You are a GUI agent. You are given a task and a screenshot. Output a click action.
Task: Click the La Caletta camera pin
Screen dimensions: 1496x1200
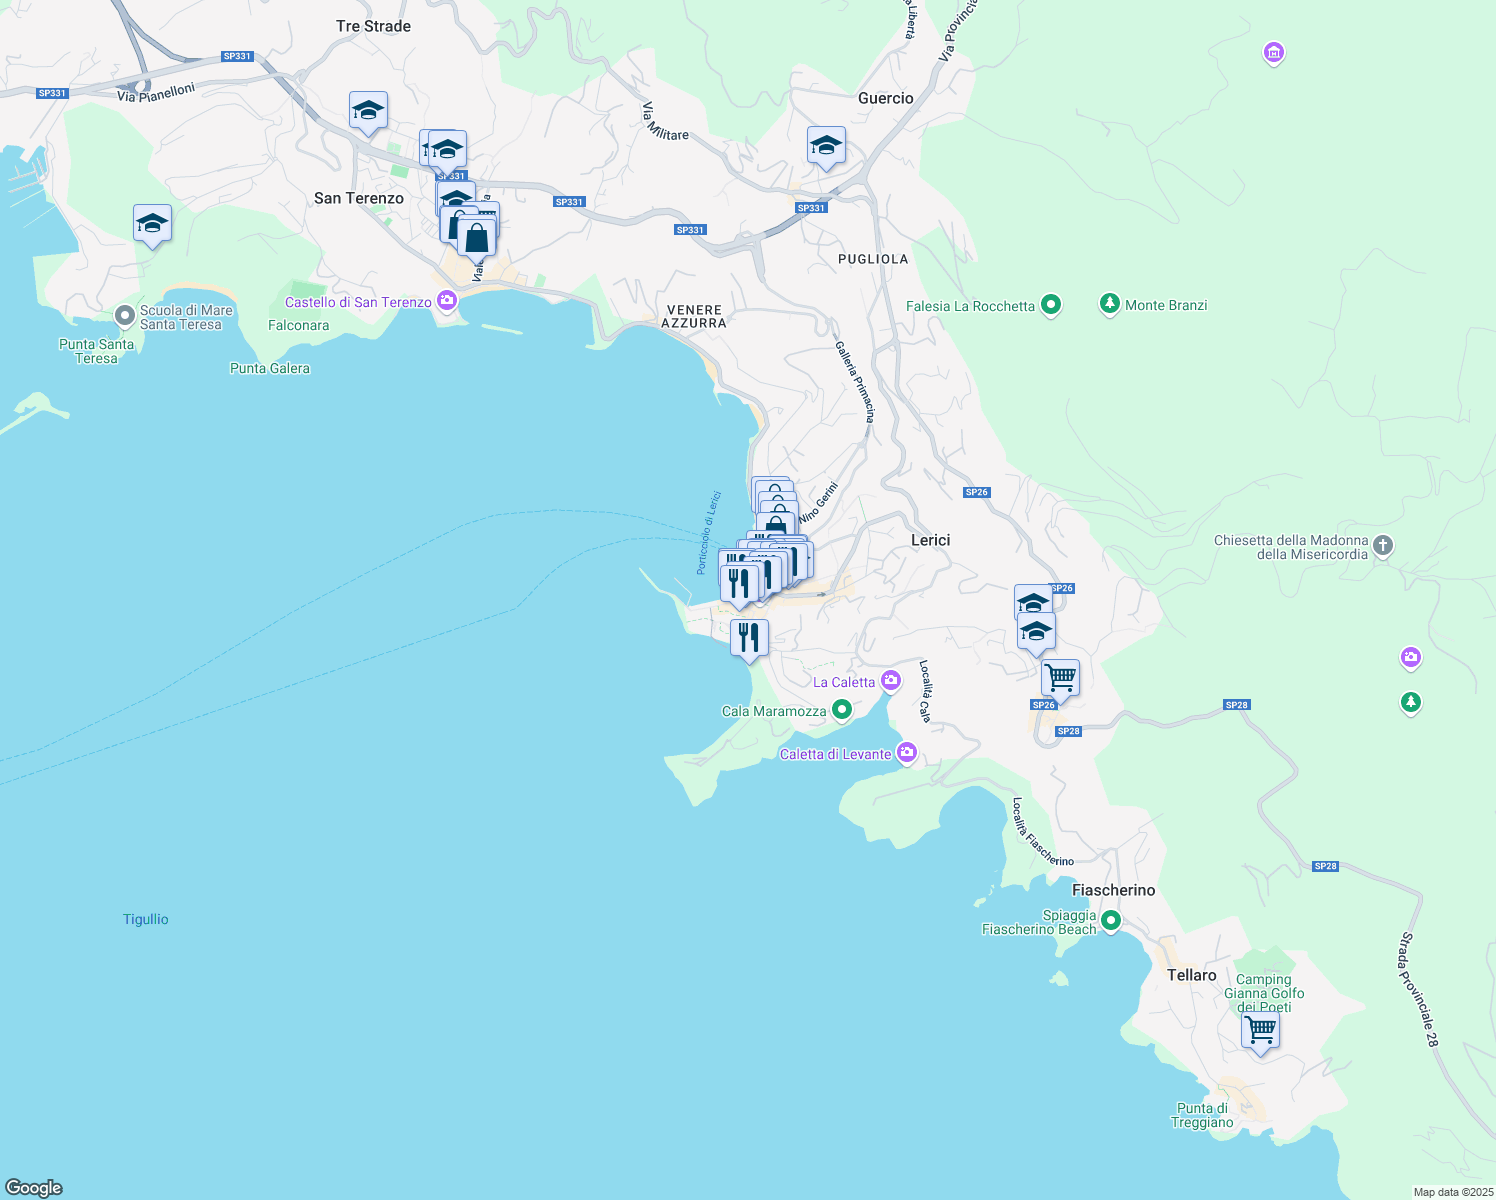891,682
